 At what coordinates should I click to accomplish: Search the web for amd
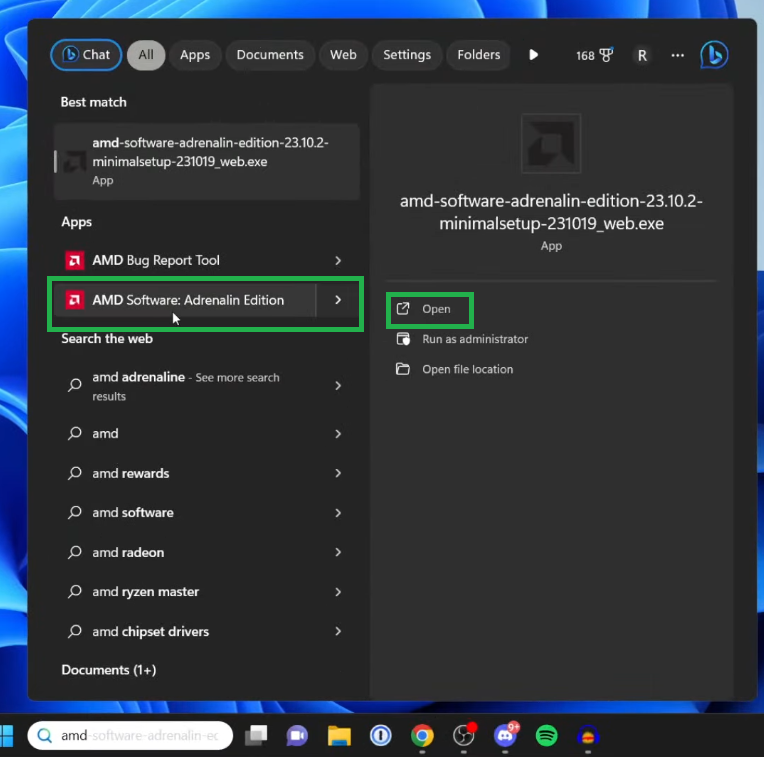coord(185,434)
